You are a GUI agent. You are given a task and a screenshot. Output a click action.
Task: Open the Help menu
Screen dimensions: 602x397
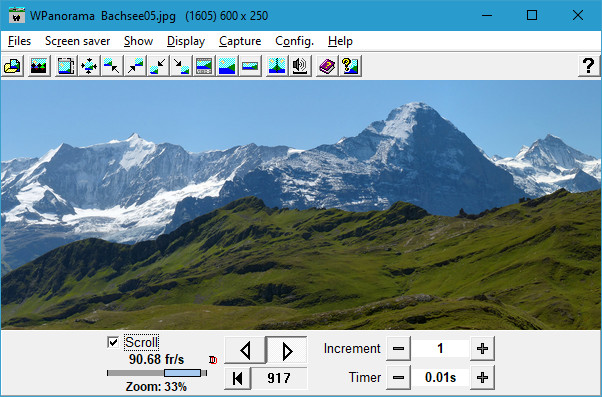pos(340,41)
